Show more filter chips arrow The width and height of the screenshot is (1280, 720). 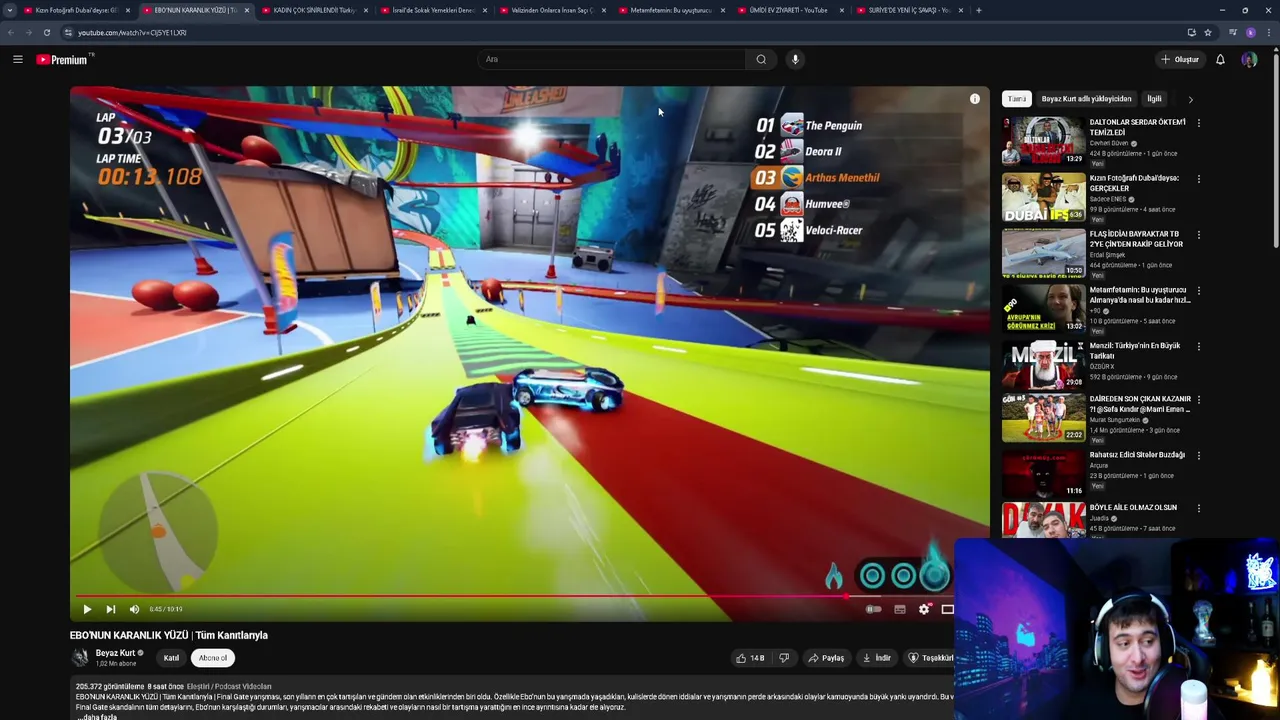[x=1190, y=99]
